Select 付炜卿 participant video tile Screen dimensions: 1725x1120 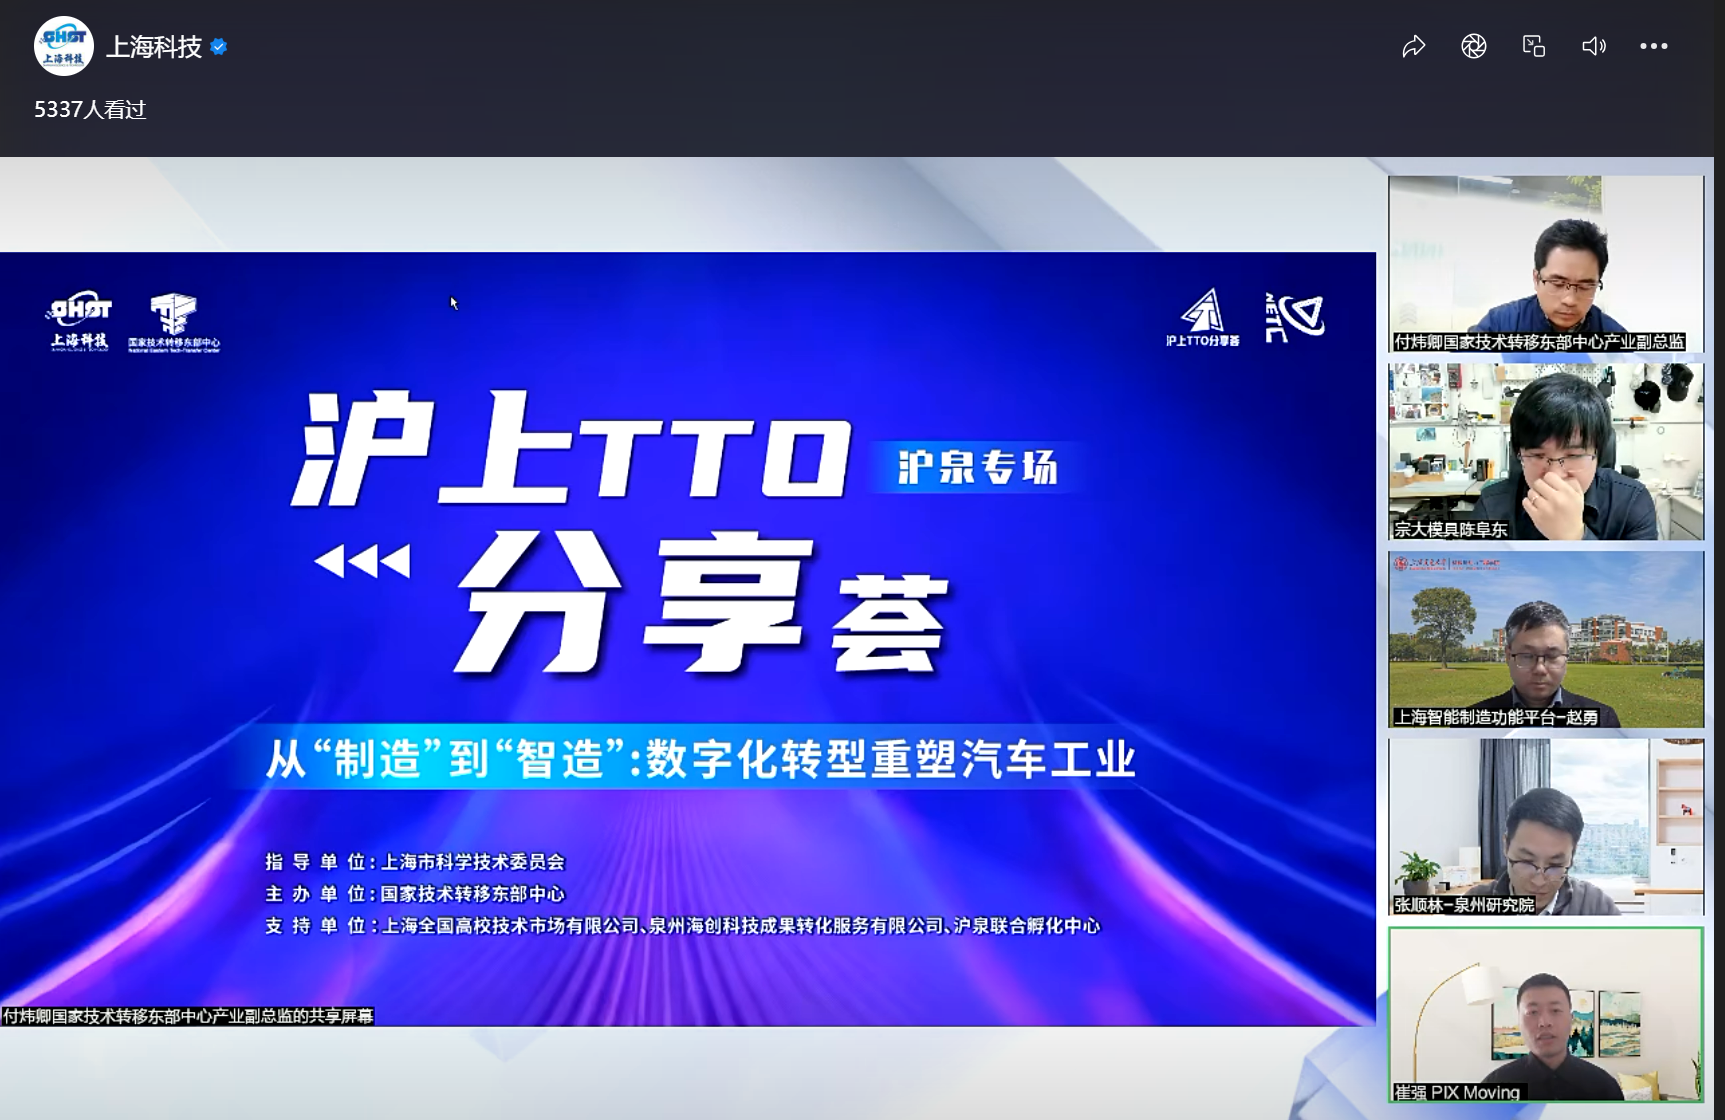[1545, 264]
